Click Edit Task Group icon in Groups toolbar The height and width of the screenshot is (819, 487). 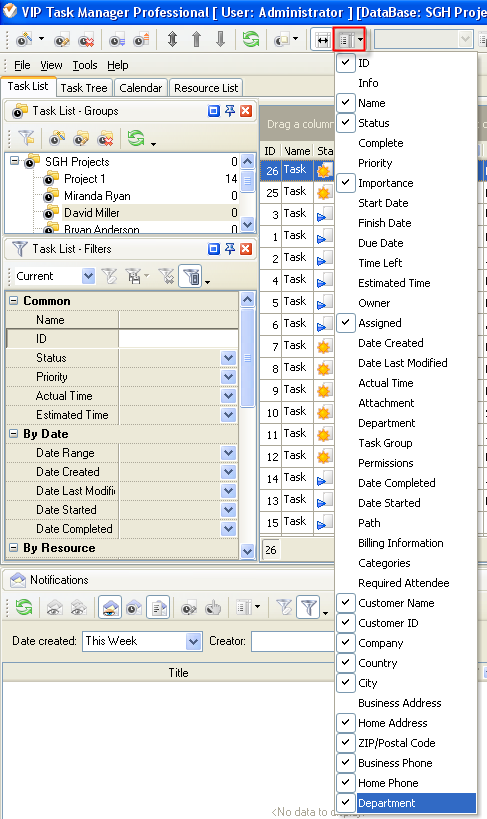click(x=81, y=138)
